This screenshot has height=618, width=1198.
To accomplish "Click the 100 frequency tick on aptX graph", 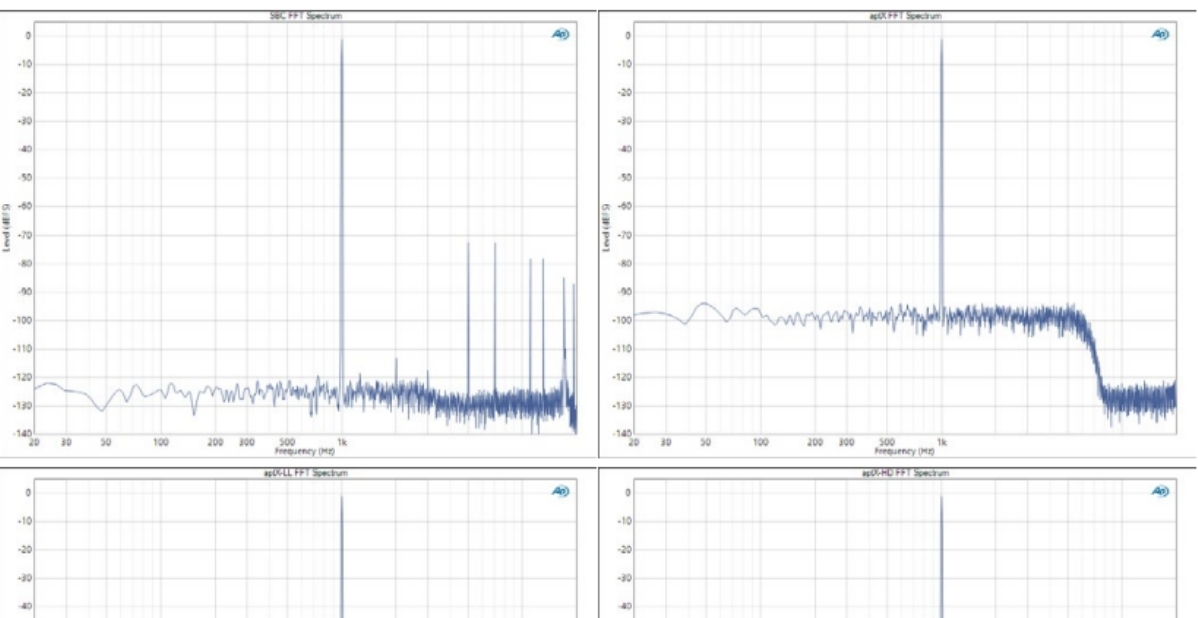I will pos(760,442).
